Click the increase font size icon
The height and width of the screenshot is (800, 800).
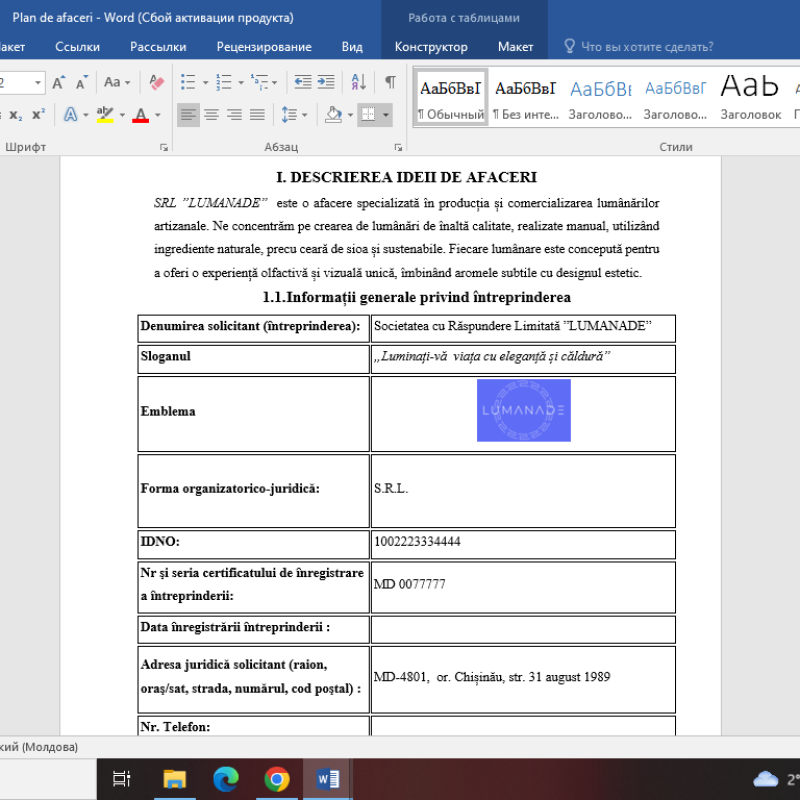[x=58, y=82]
